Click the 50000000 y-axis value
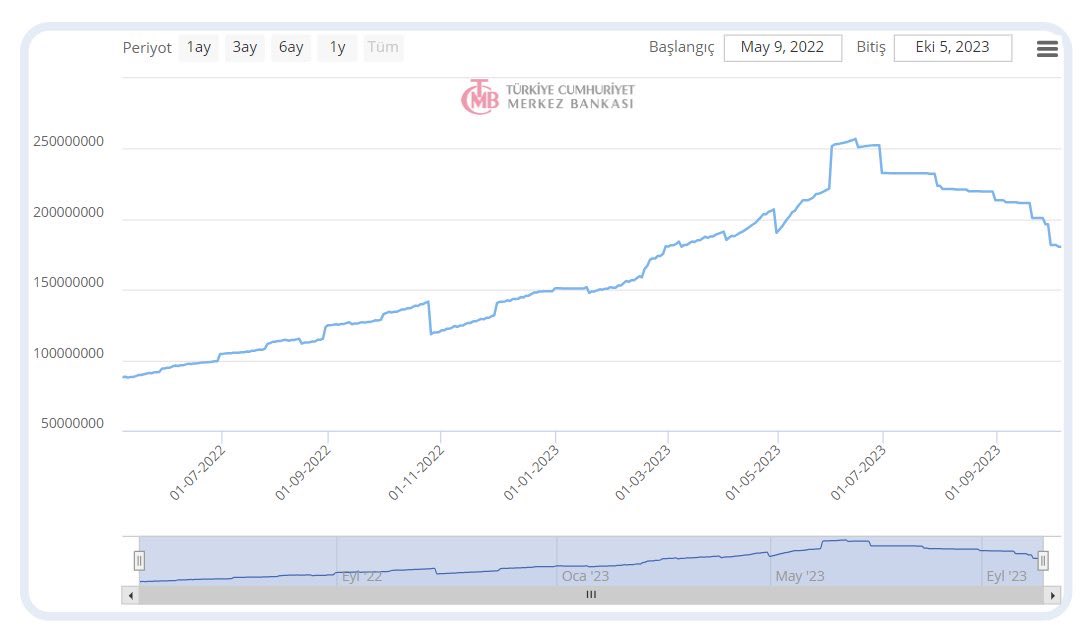 [72, 424]
